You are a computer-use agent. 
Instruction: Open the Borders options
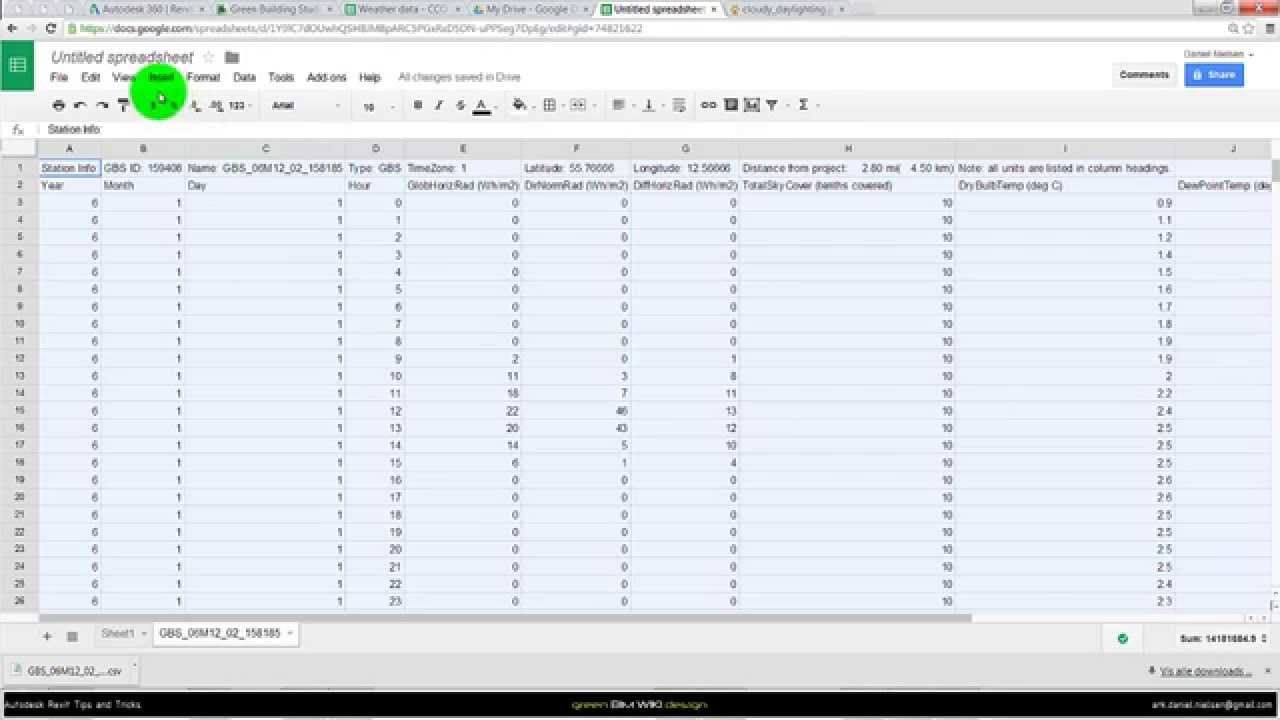pyautogui.click(x=551, y=105)
